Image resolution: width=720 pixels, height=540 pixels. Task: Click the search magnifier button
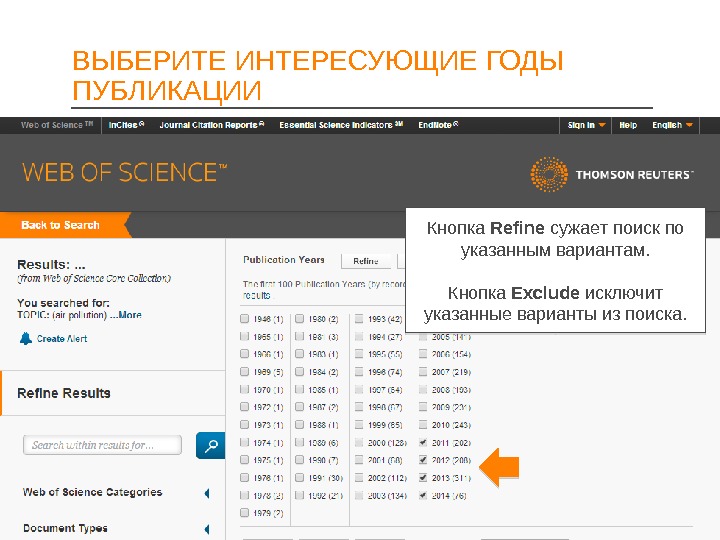(210, 445)
